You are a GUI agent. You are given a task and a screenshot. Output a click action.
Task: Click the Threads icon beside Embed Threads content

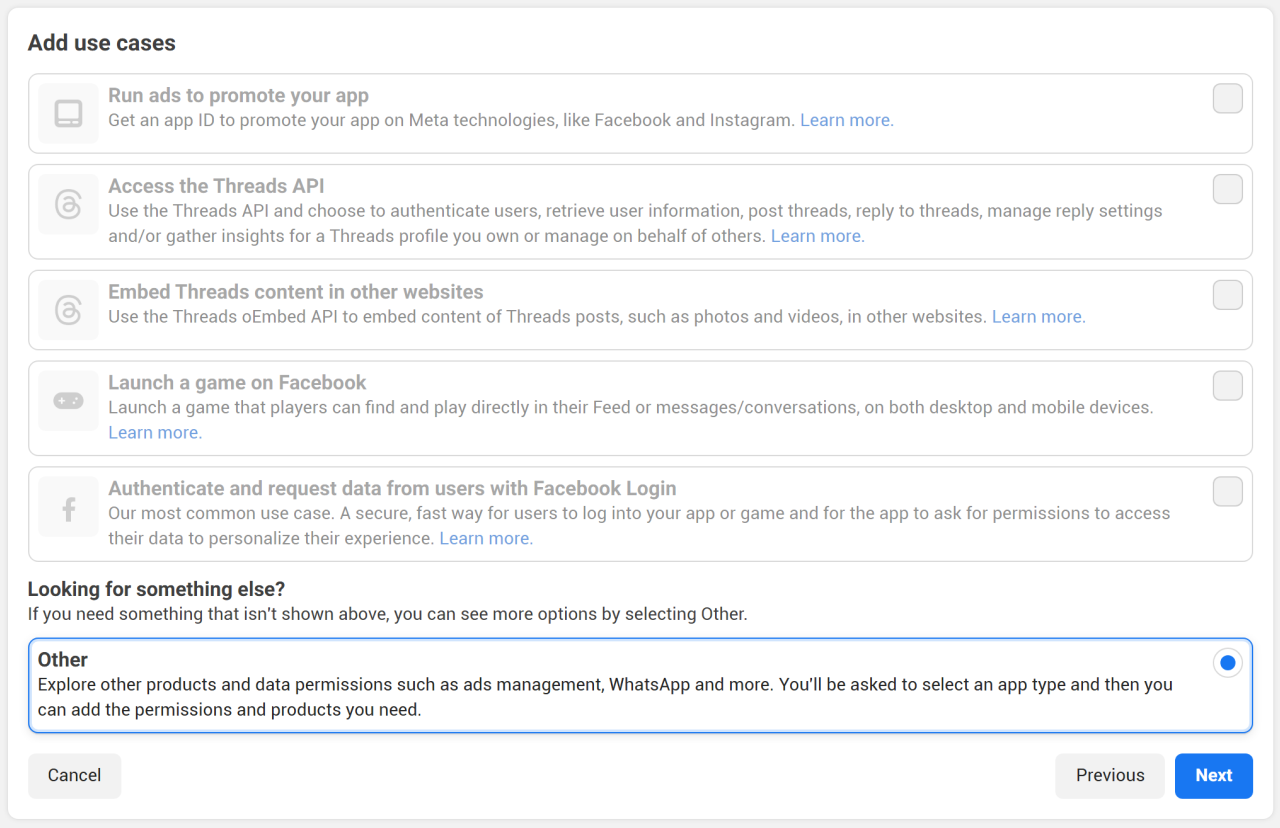(68, 310)
